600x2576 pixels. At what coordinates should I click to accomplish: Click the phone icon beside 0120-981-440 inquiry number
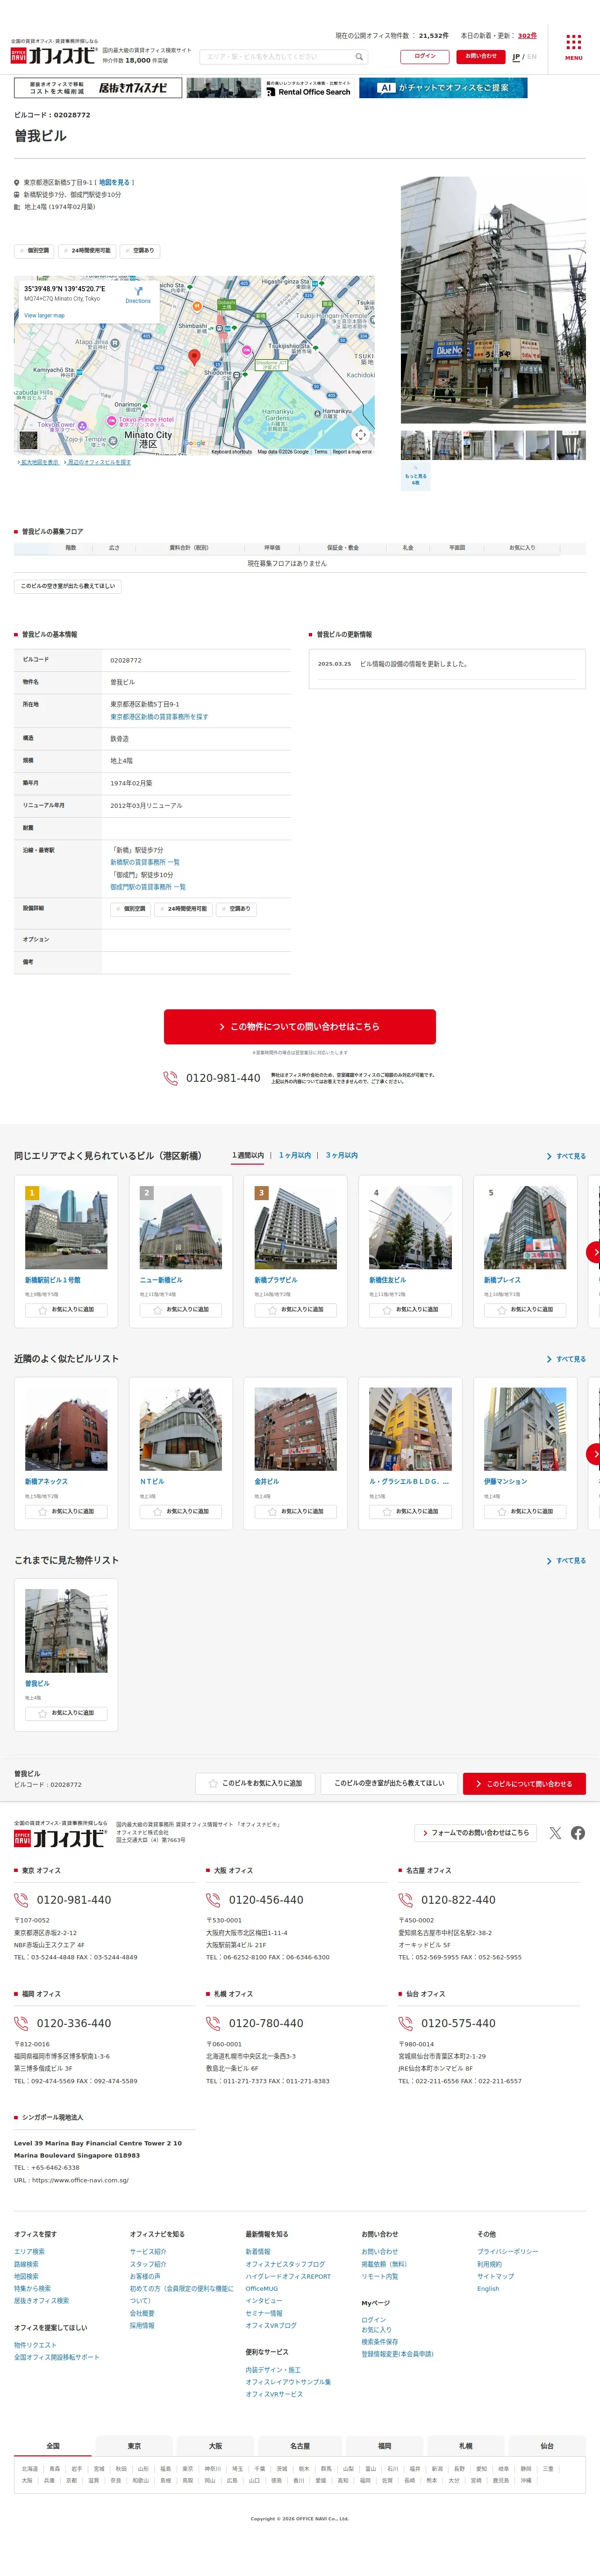pyautogui.click(x=170, y=1078)
